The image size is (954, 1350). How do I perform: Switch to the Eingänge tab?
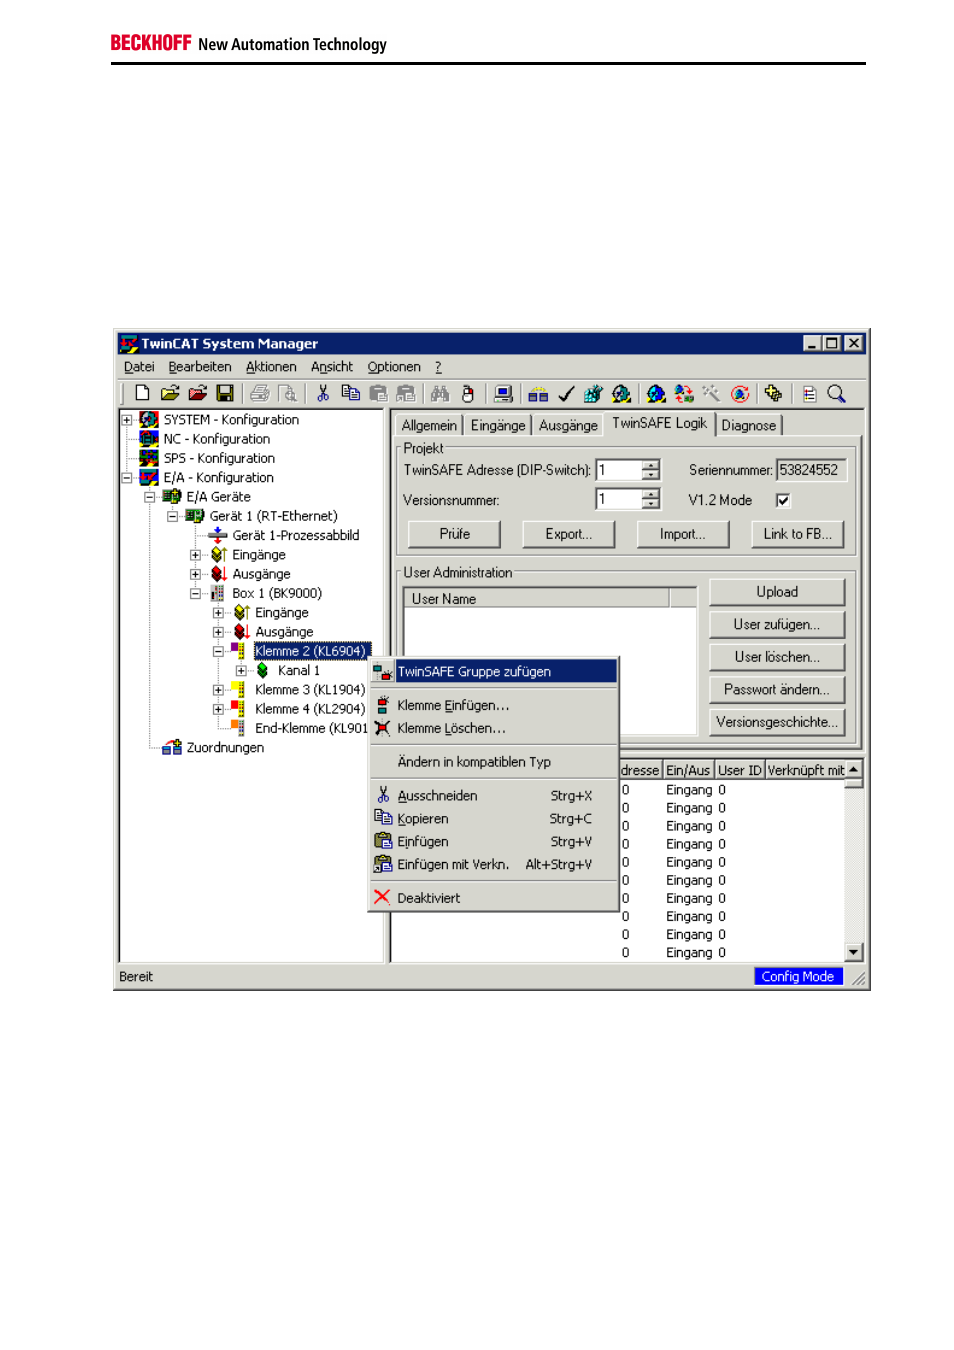tap(498, 425)
